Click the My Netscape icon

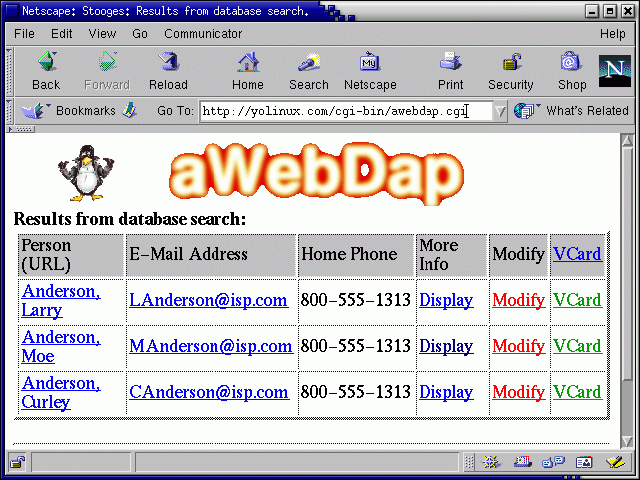(370, 69)
